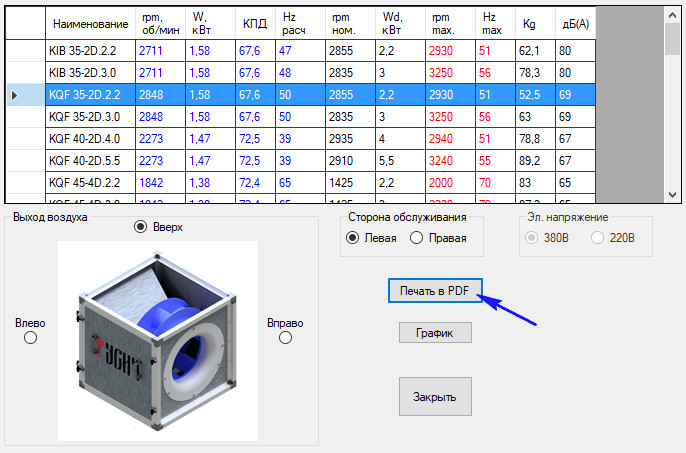Click the current row arrow indicator
Image resolution: width=686 pixels, height=453 pixels.
(14, 95)
